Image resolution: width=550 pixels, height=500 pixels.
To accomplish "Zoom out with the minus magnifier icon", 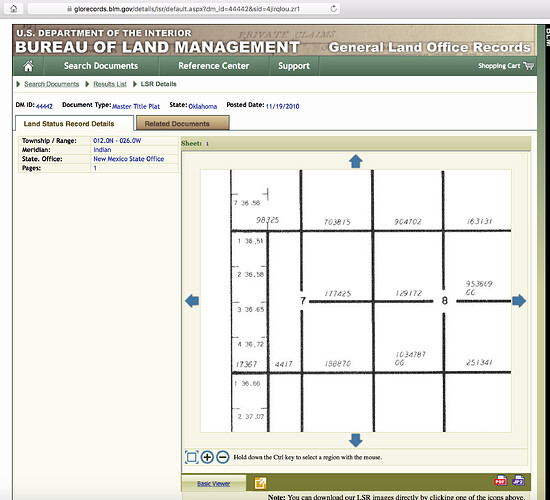I will point(223,457).
